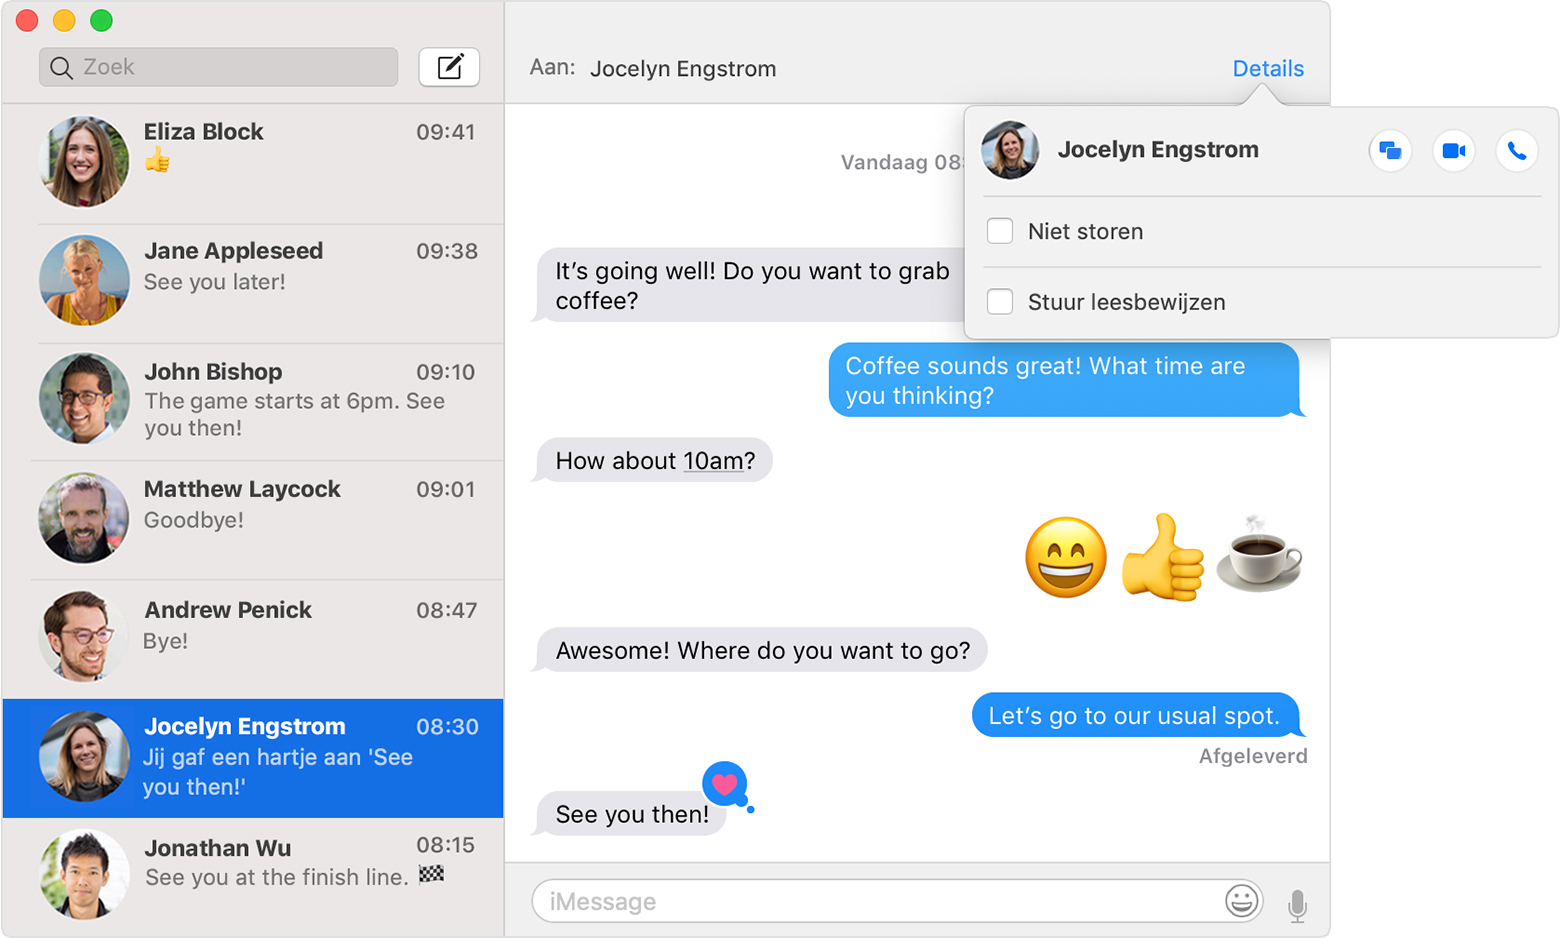1560x938 pixels.
Task: Open the emoji picker
Action: click(x=1242, y=901)
